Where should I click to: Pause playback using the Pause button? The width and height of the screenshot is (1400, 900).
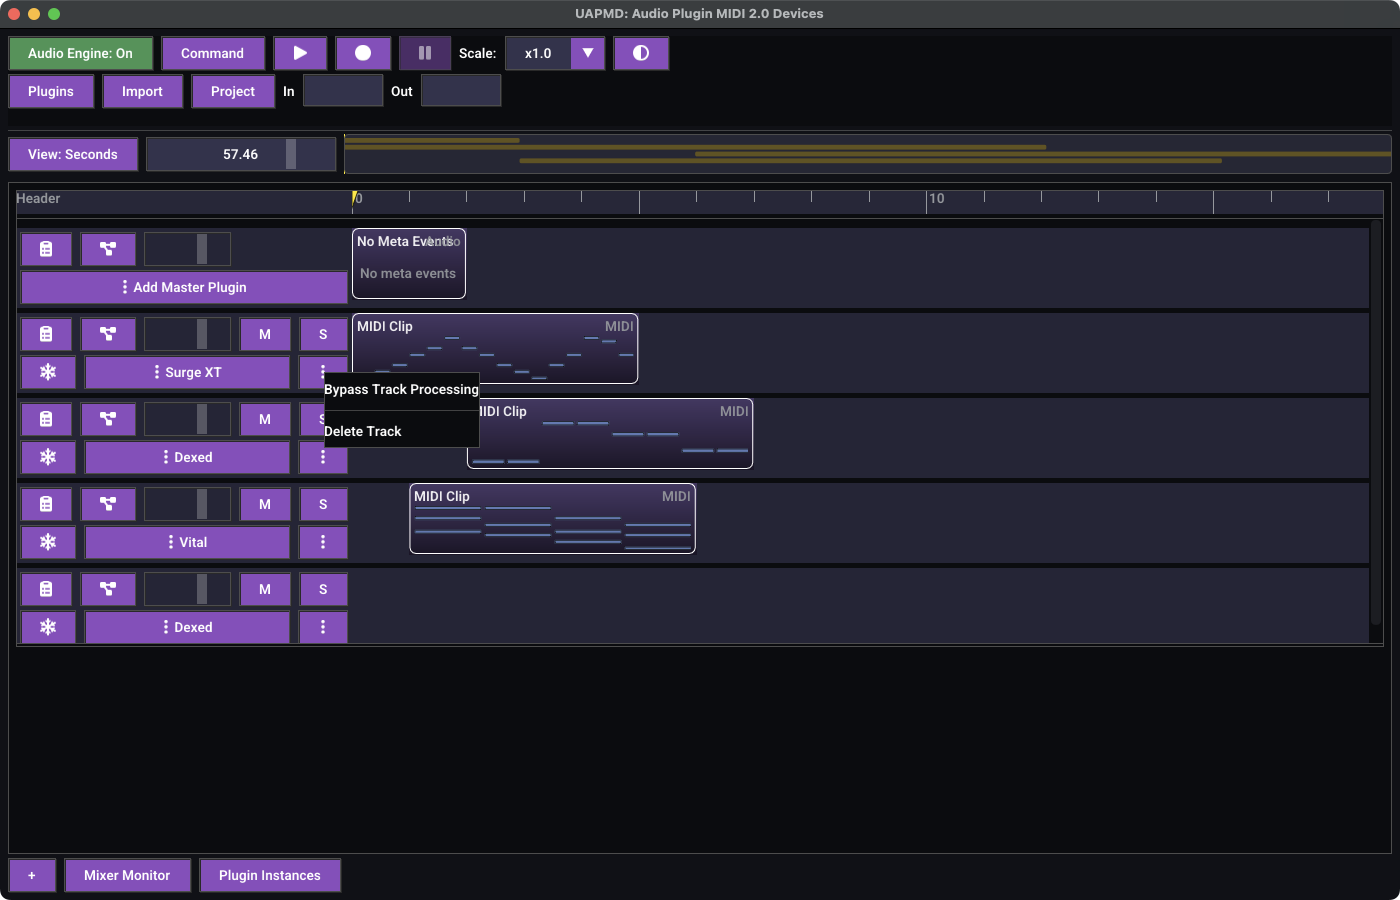[x=425, y=53]
